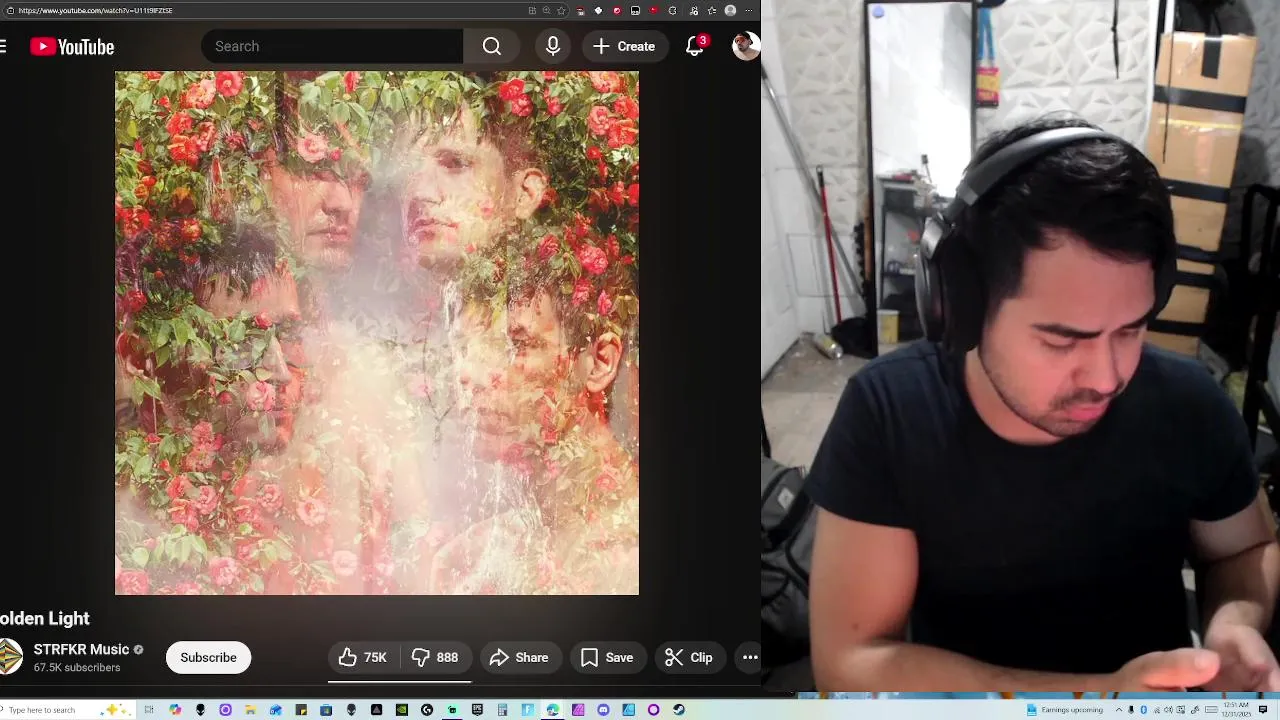Open Task View on the taskbar
This screenshot has height=720, width=1280.
(149, 710)
